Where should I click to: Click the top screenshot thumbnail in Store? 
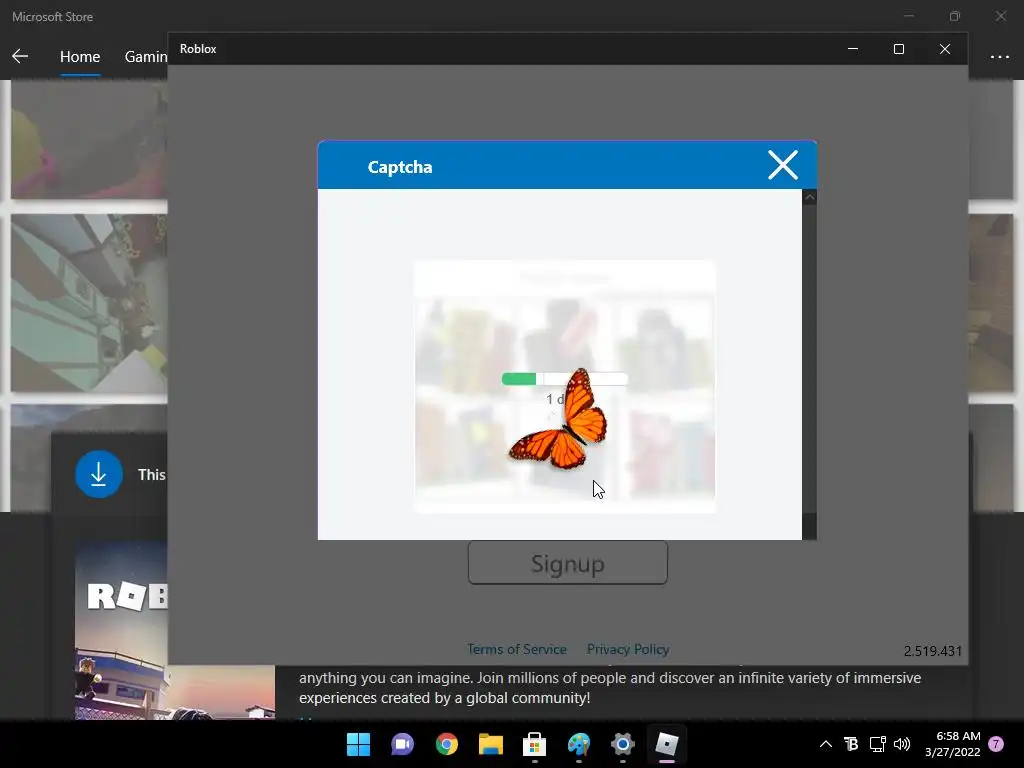coord(88,140)
